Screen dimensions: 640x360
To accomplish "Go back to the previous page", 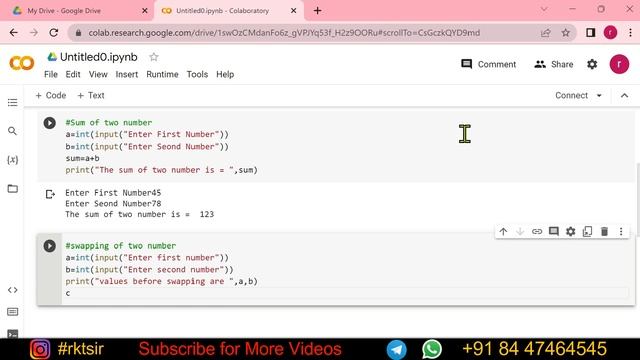I will (x=13, y=33).
